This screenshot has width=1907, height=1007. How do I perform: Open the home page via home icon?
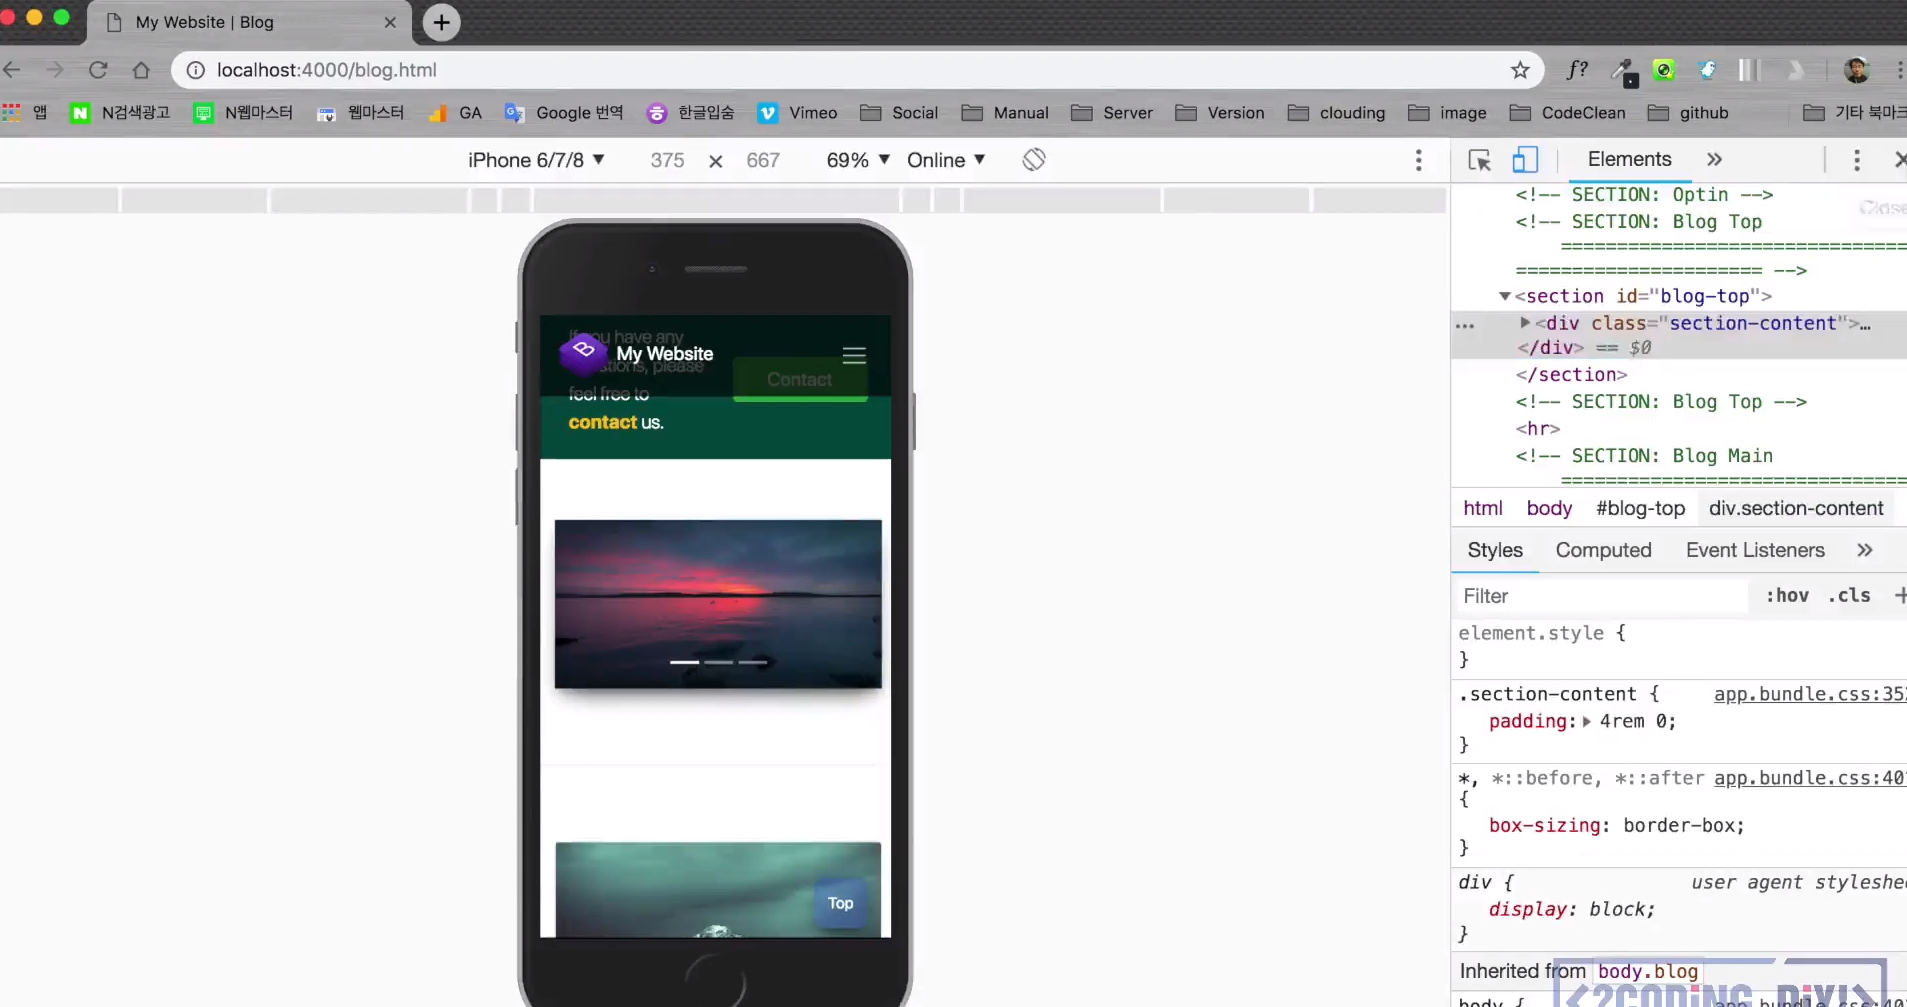[x=141, y=70]
